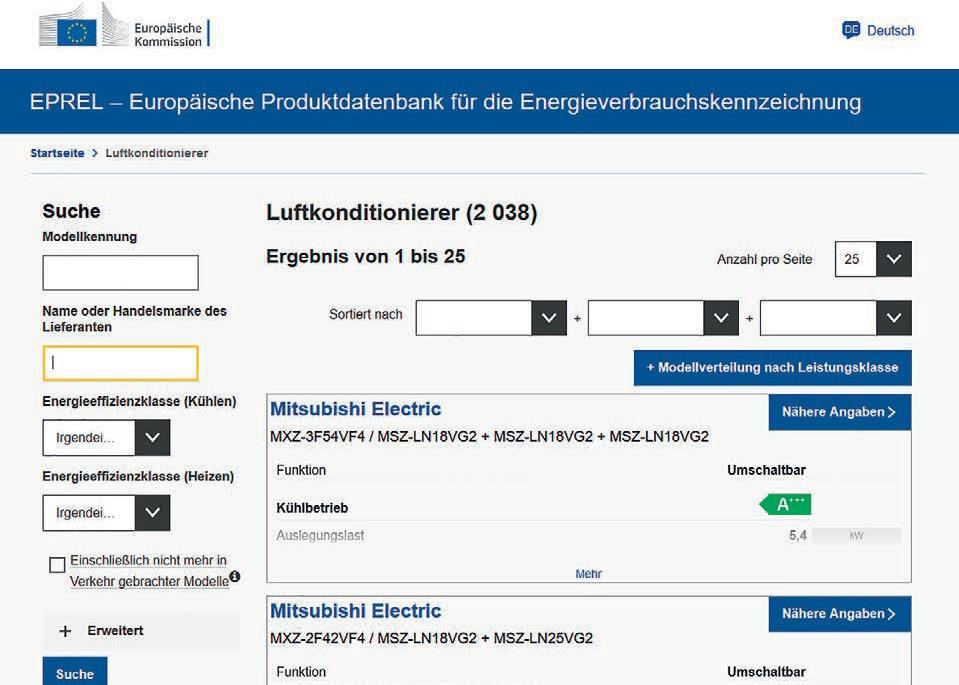This screenshot has height=685, width=959.
Task: Click the blue Suche button
Action: click(75, 672)
